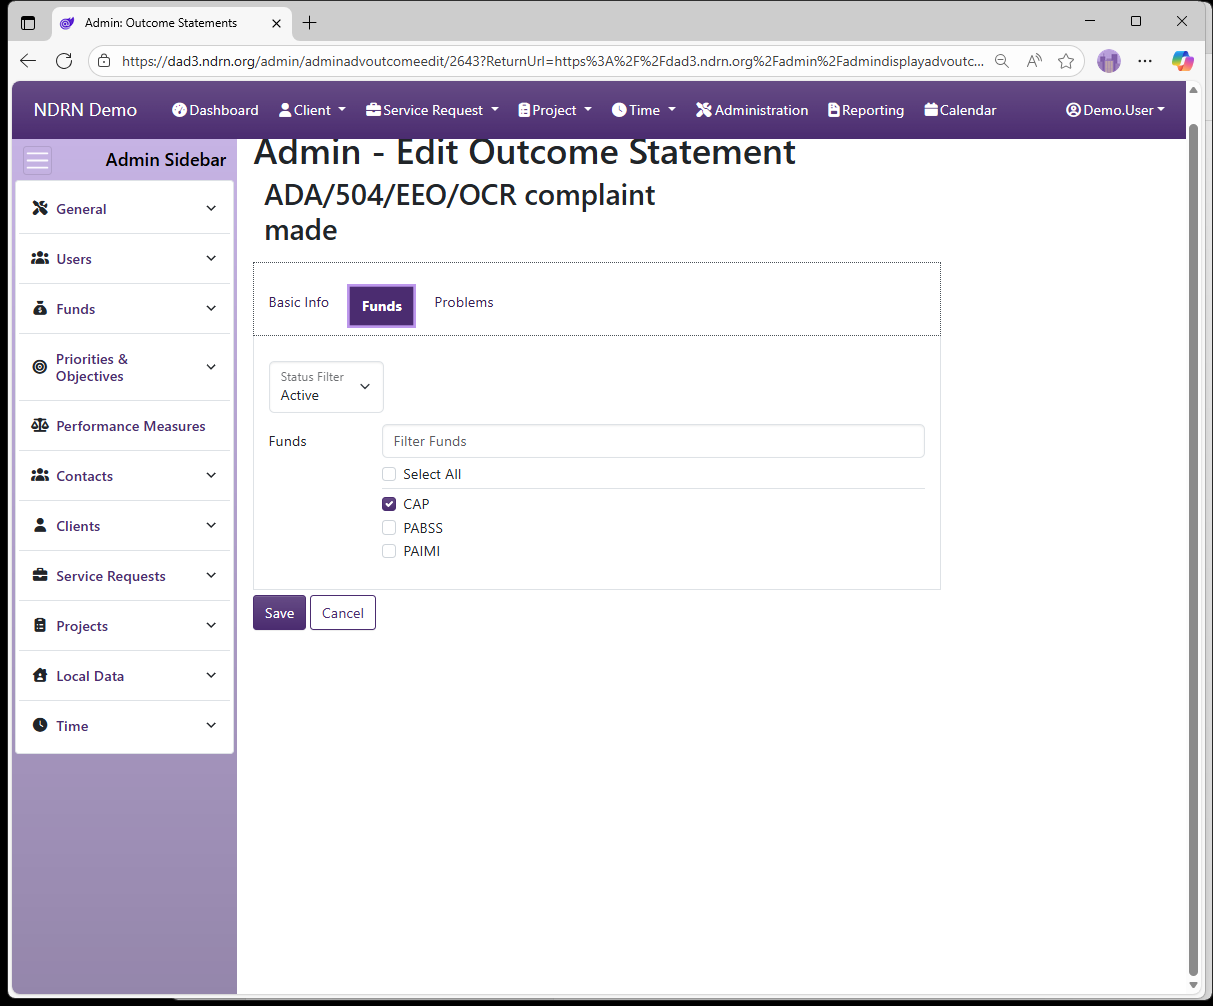Expand the Funds sidebar section chevron

(x=211, y=308)
